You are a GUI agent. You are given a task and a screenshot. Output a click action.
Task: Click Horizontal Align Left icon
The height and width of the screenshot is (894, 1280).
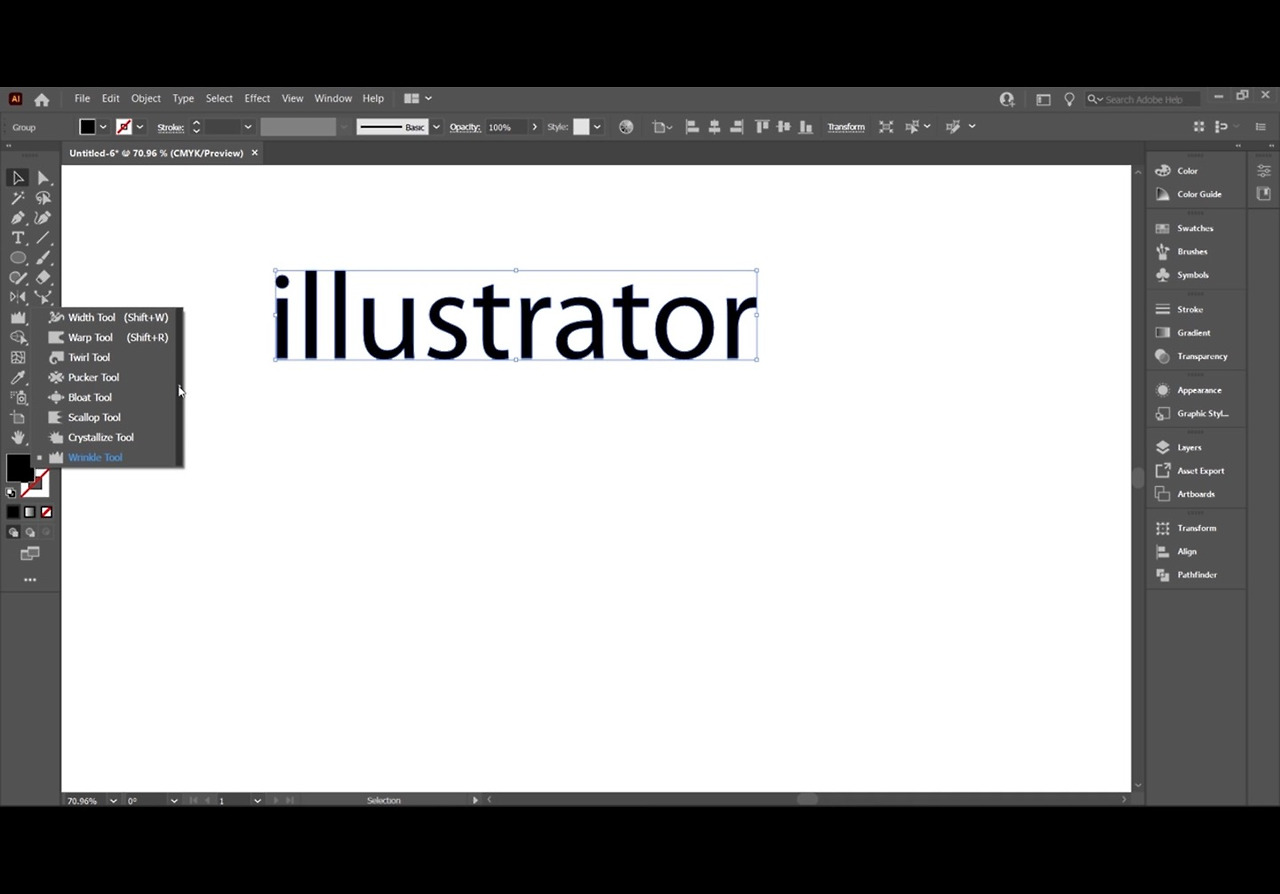pyautogui.click(x=691, y=127)
